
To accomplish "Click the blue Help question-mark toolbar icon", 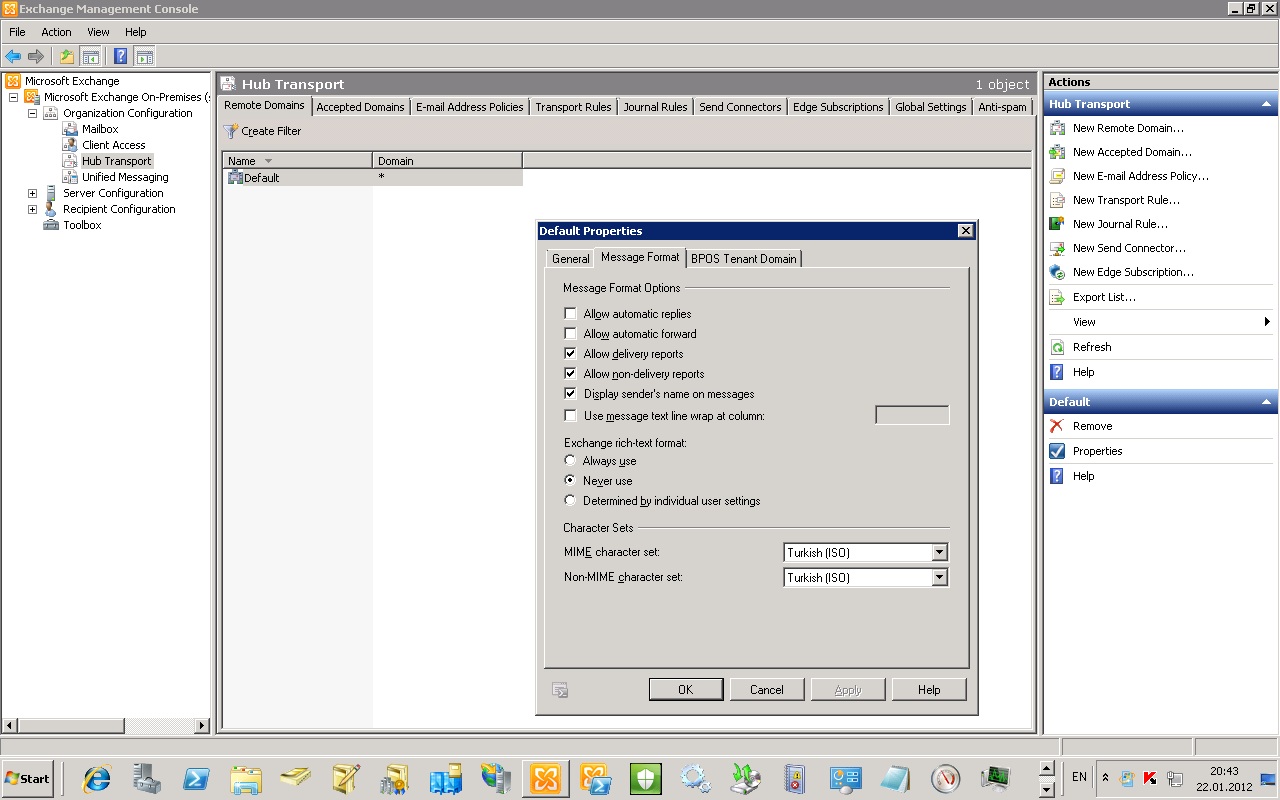I will [x=120, y=57].
